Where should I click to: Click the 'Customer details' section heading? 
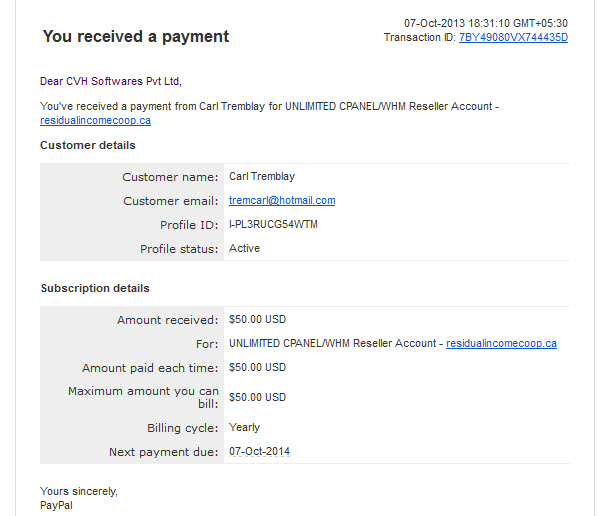(x=88, y=145)
